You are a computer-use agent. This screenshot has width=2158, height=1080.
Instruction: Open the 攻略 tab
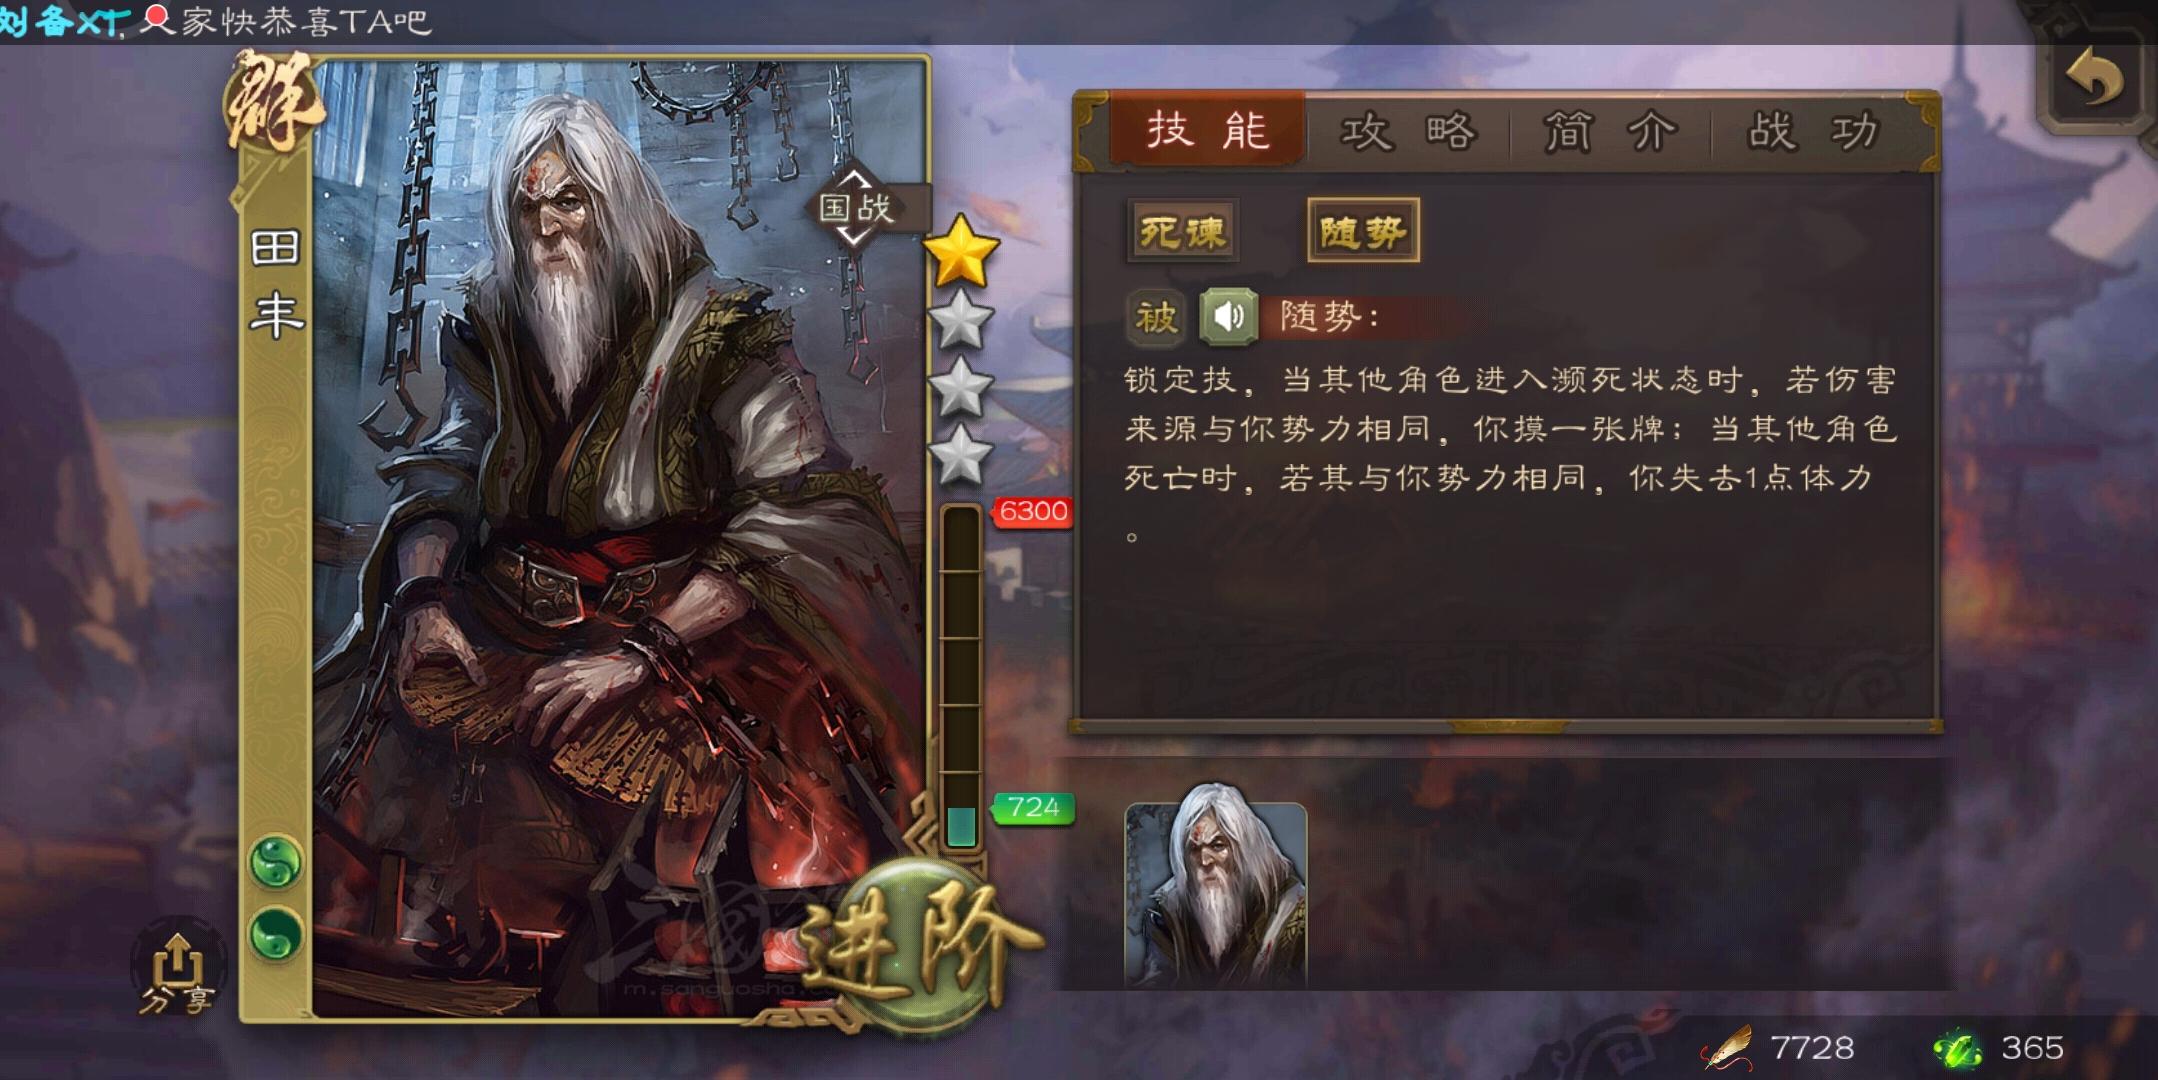tap(1408, 131)
